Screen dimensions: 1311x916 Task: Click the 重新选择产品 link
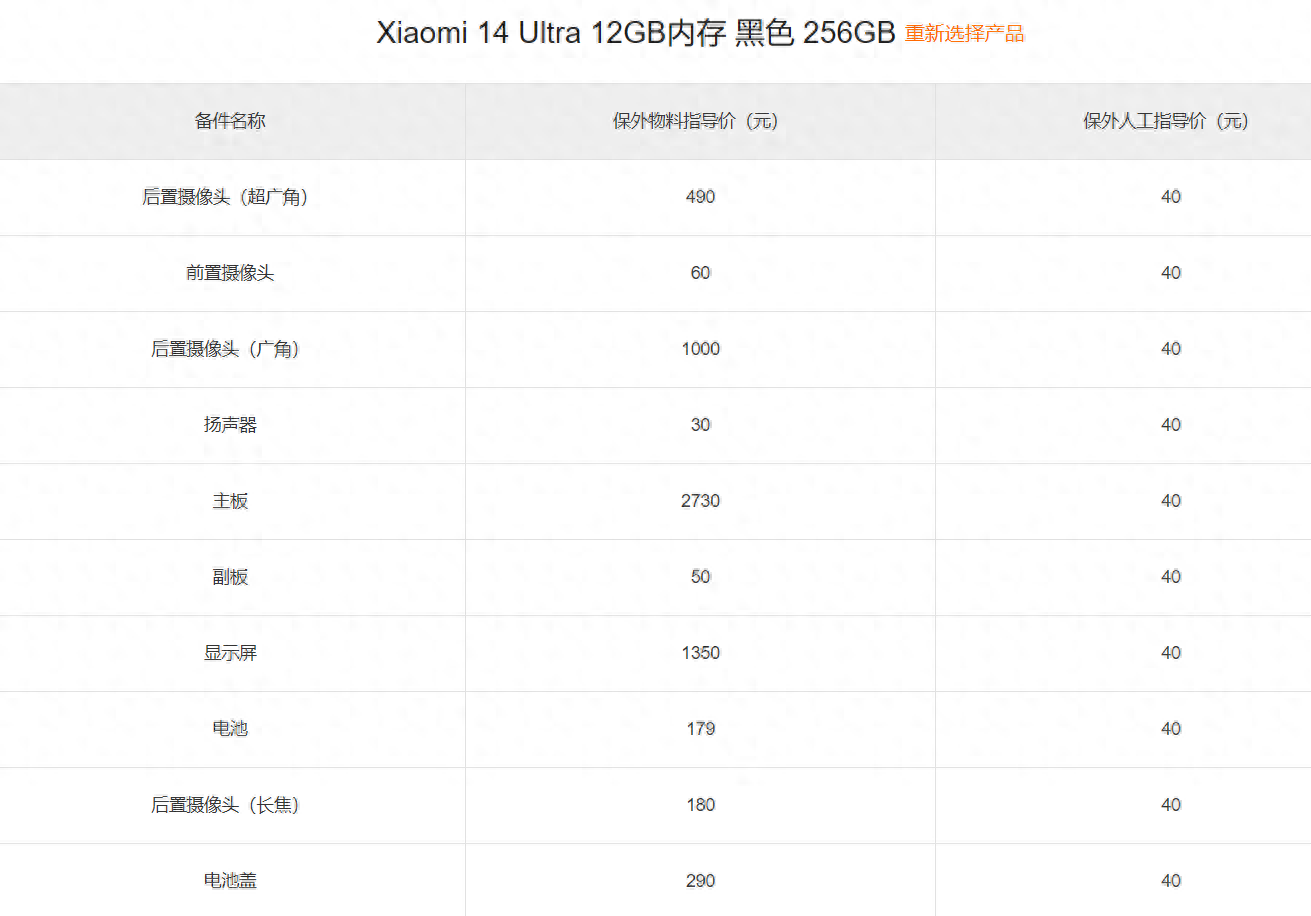point(963,33)
